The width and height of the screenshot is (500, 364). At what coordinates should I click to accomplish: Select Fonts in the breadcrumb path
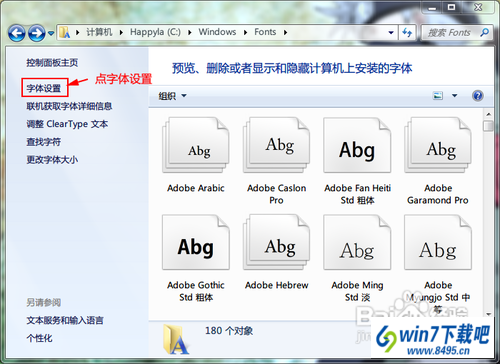coord(265,32)
